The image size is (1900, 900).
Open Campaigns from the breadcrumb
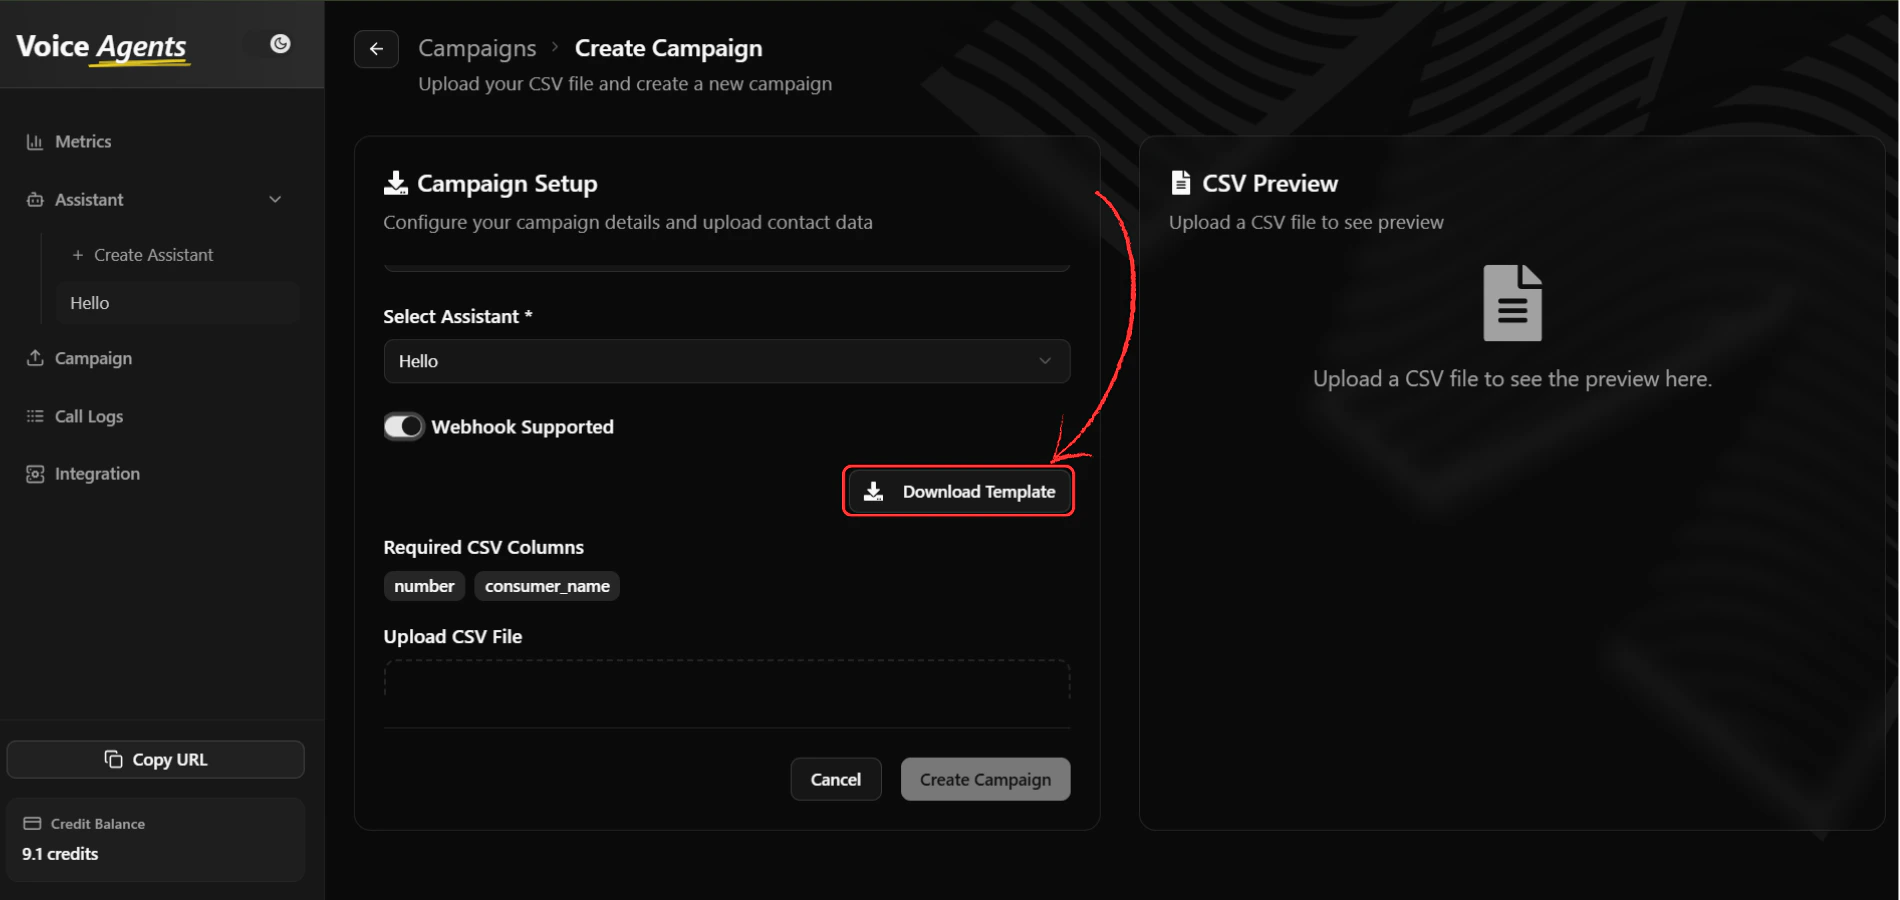point(477,47)
